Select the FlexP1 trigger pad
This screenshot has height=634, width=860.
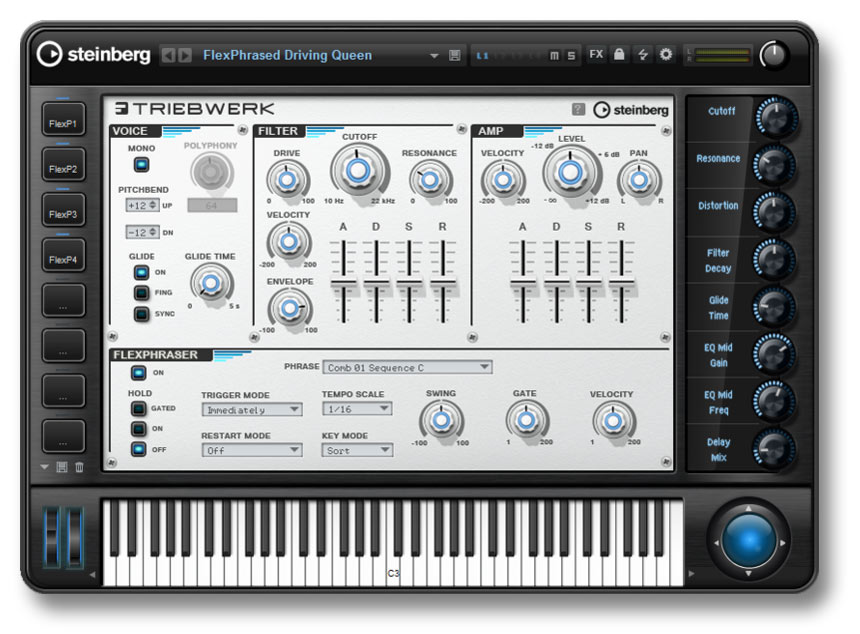click(x=63, y=120)
